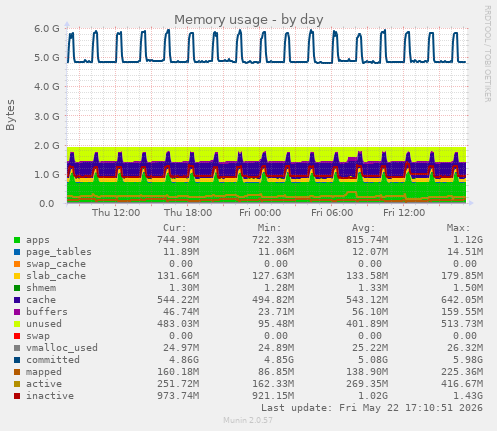Click the Max: column header
This screenshot has height=431, width=497.
pyautogui.click(x=458, y=228)
